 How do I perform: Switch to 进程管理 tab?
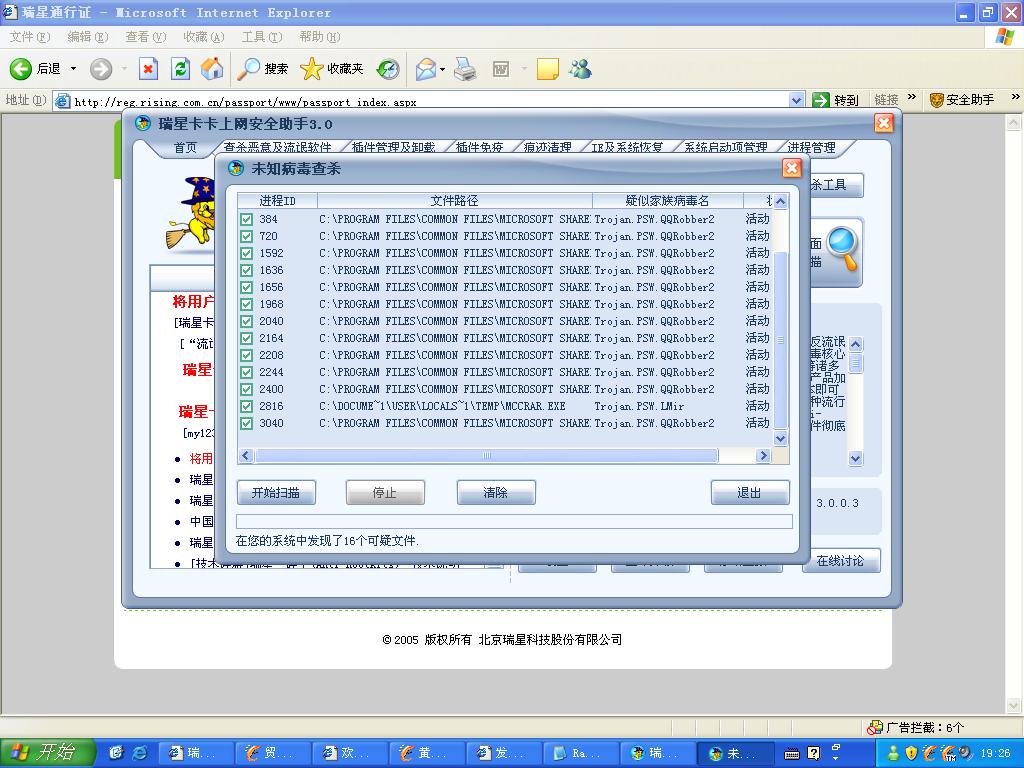click(x=811, y=147)
